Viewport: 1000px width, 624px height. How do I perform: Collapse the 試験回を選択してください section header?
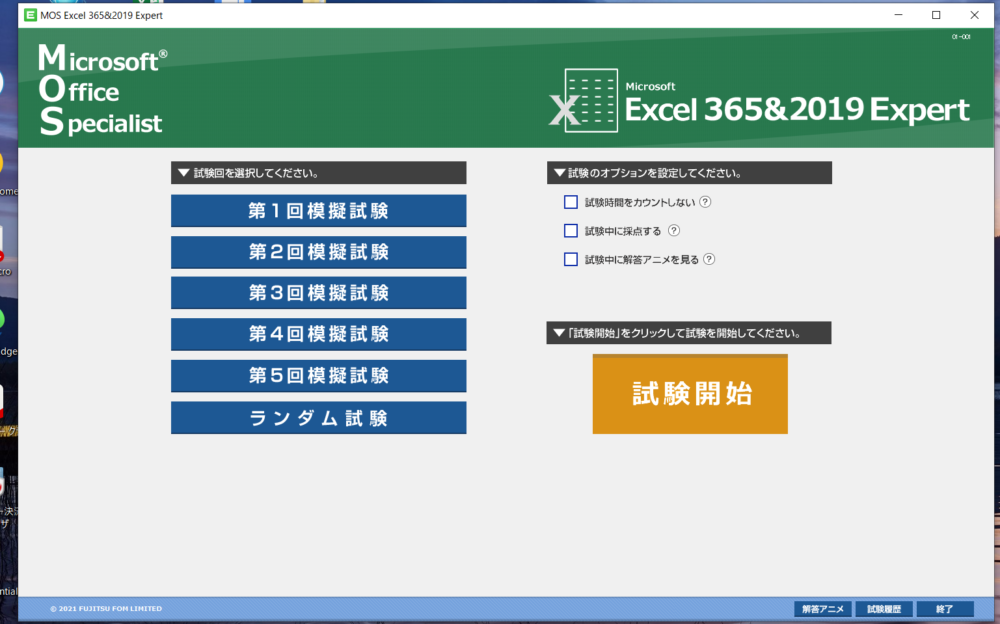[181, 172]
